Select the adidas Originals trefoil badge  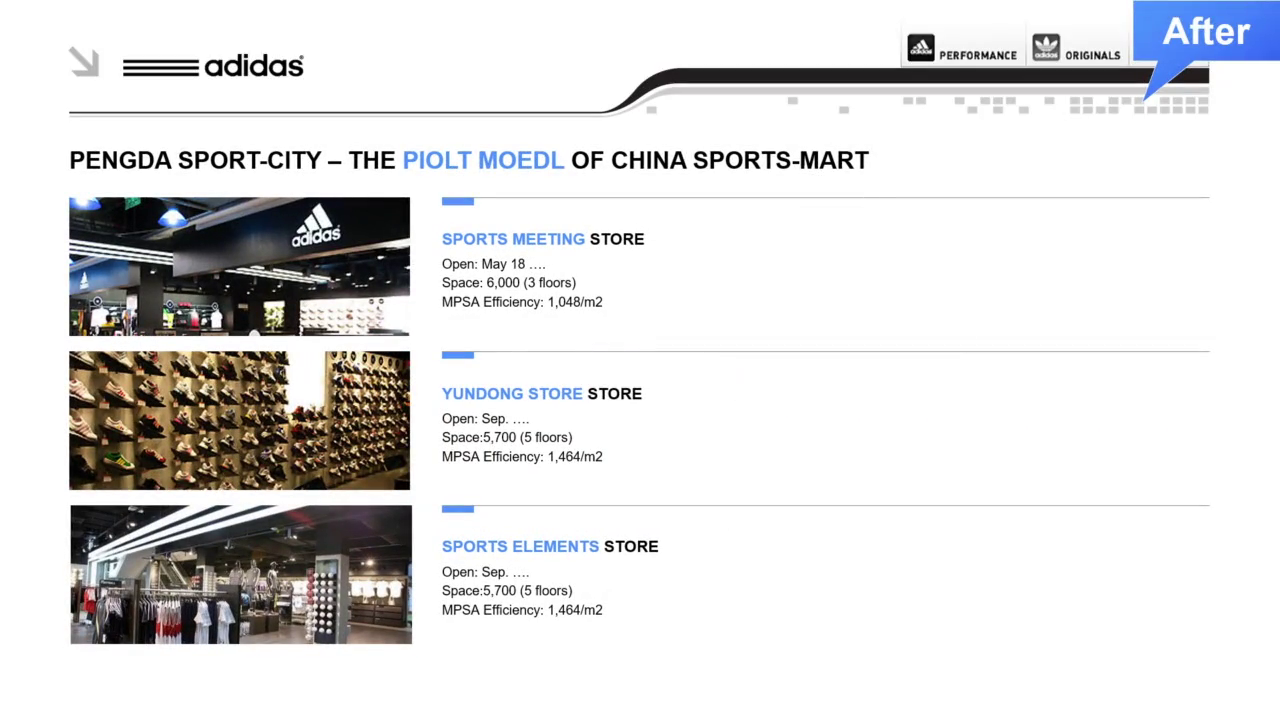1046,48
